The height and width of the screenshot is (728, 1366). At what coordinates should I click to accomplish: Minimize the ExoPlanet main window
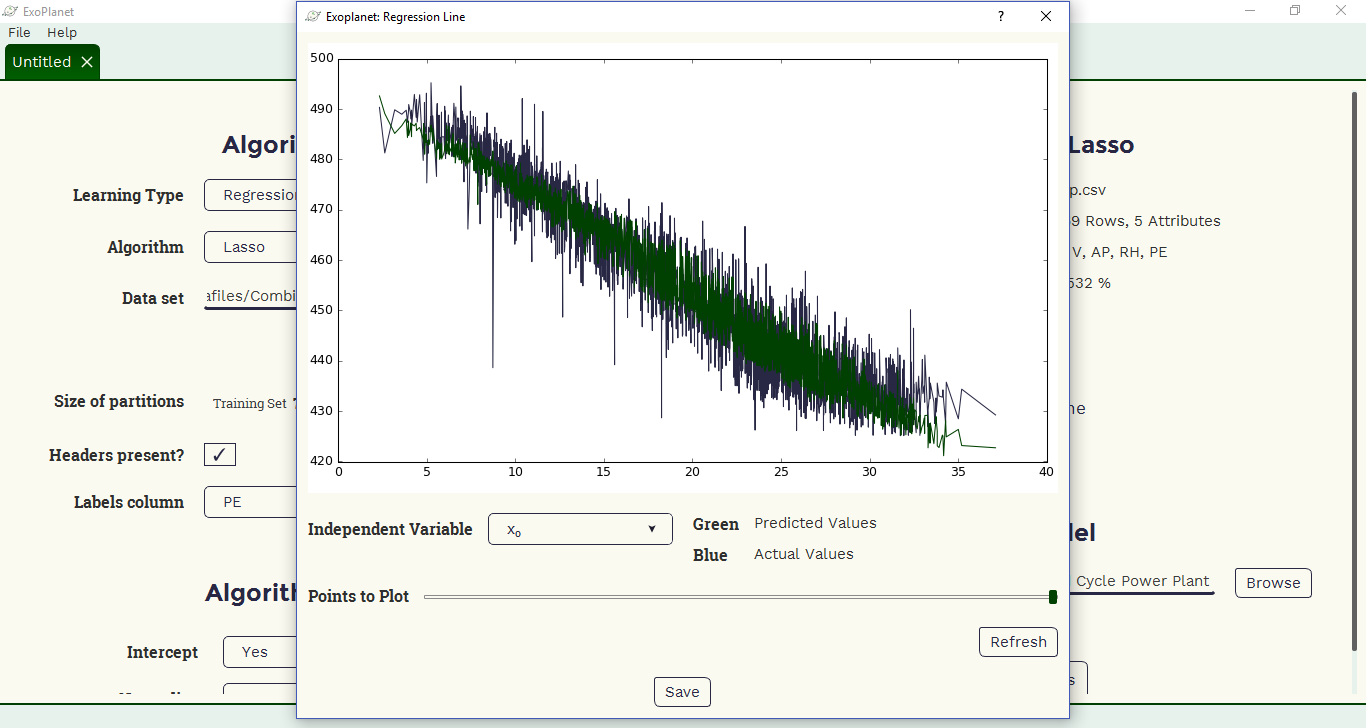(x=1250, y=11)
